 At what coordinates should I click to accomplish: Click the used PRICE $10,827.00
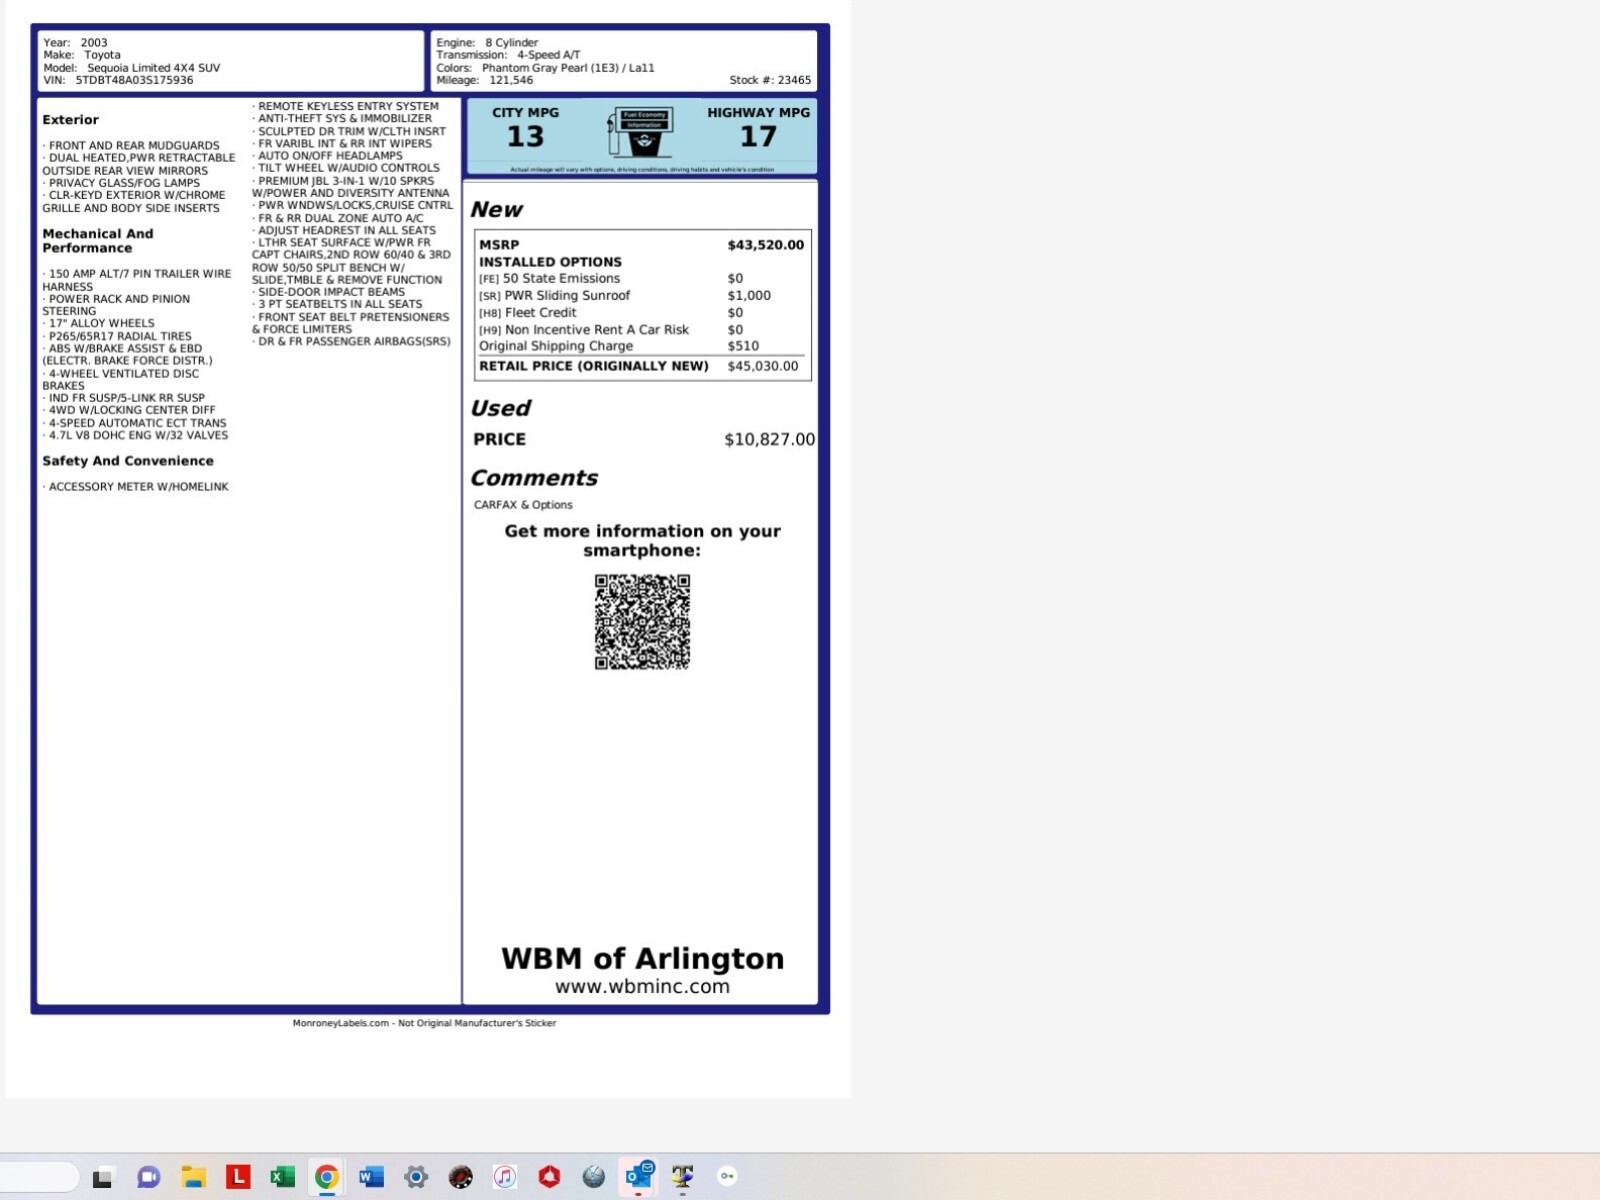(x=769, y=439)
